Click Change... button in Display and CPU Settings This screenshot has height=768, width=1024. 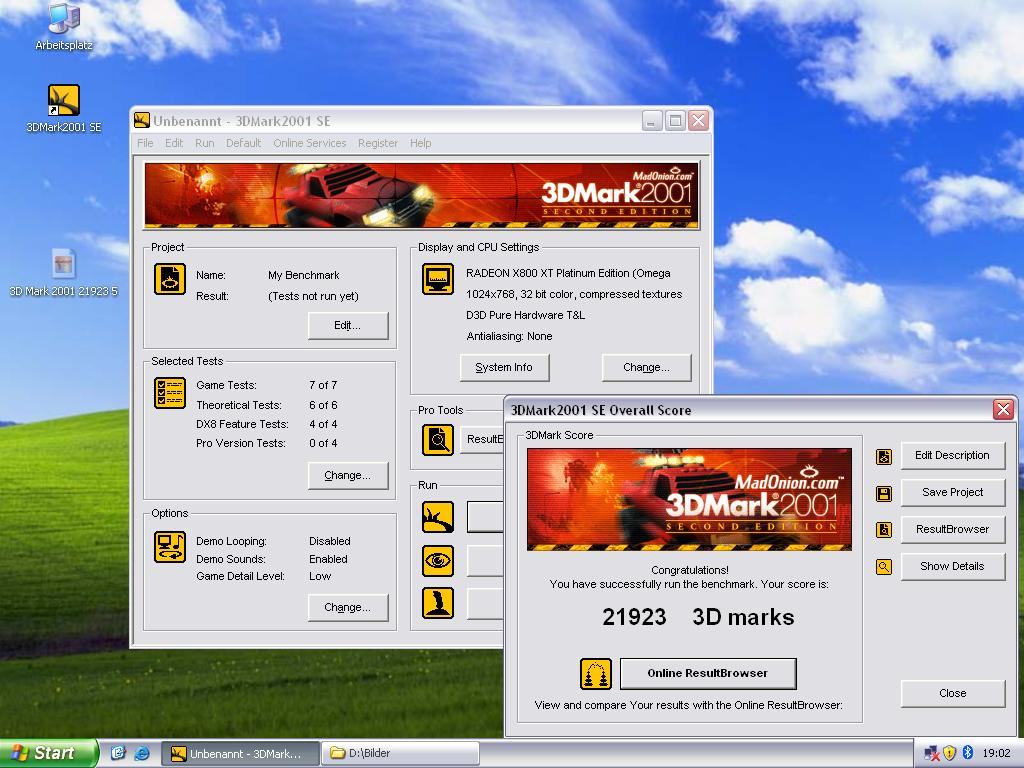[646, 368]
